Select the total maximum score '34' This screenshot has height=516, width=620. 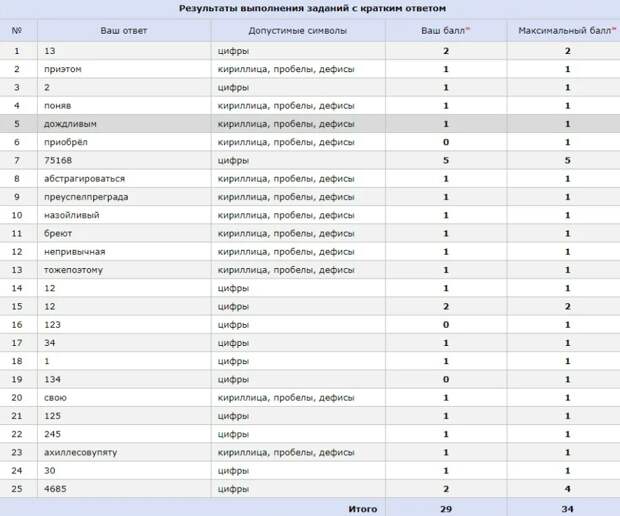(567, 509)
